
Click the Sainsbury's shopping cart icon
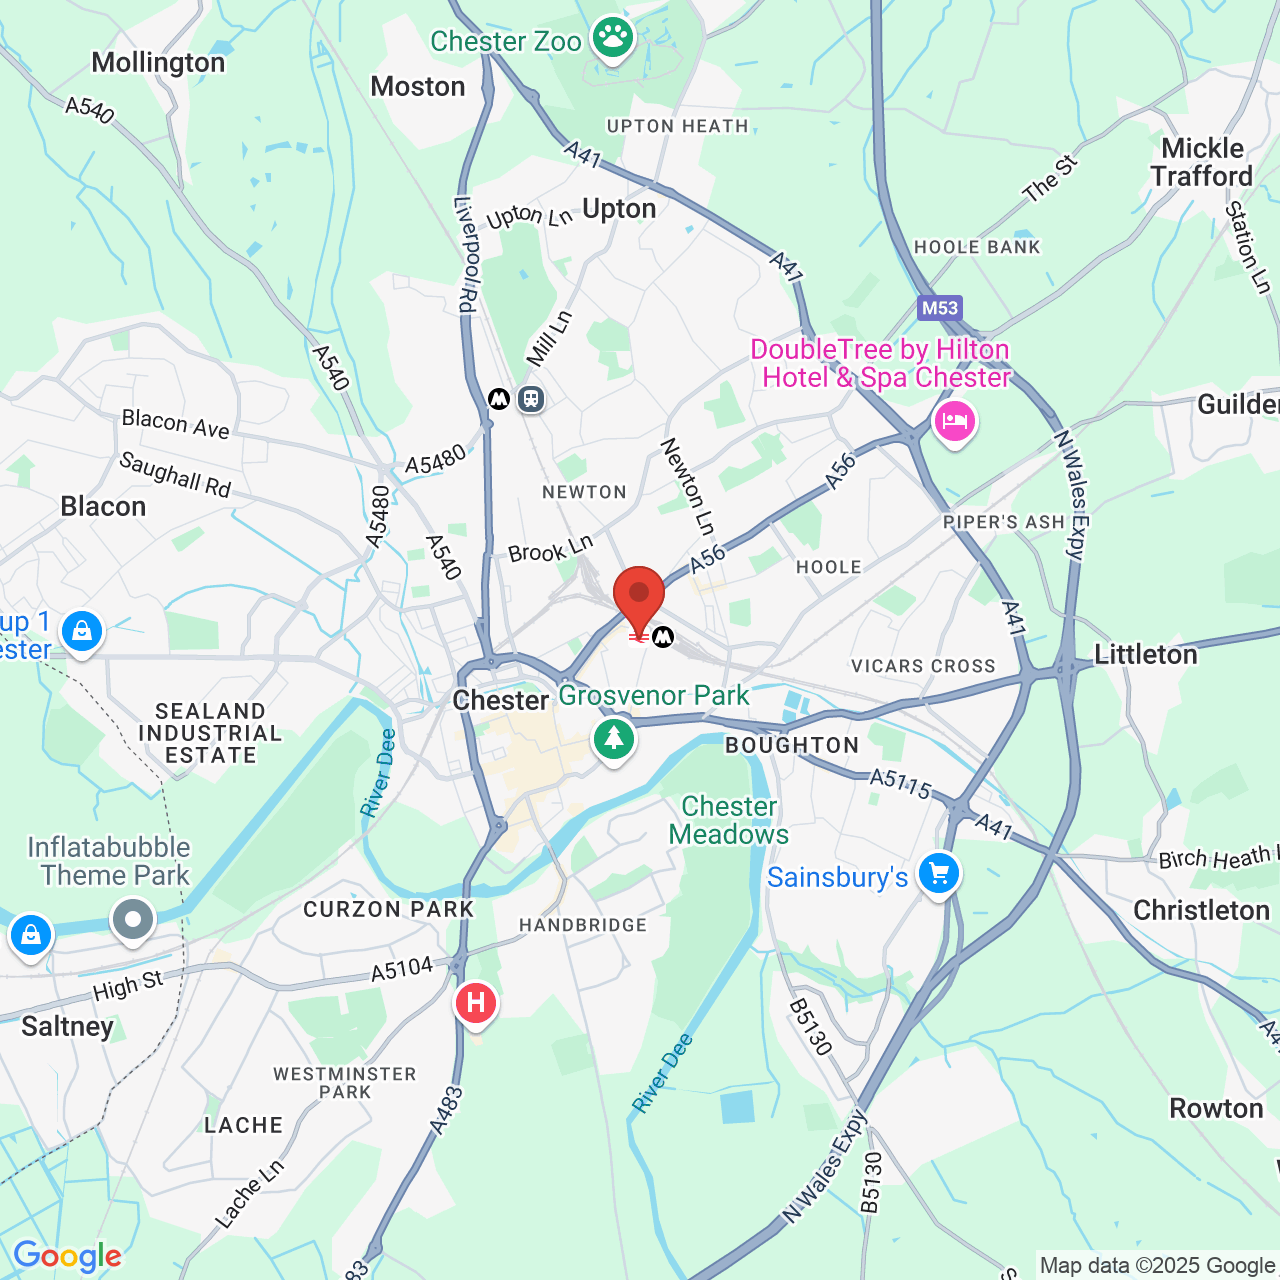point(939,875)
